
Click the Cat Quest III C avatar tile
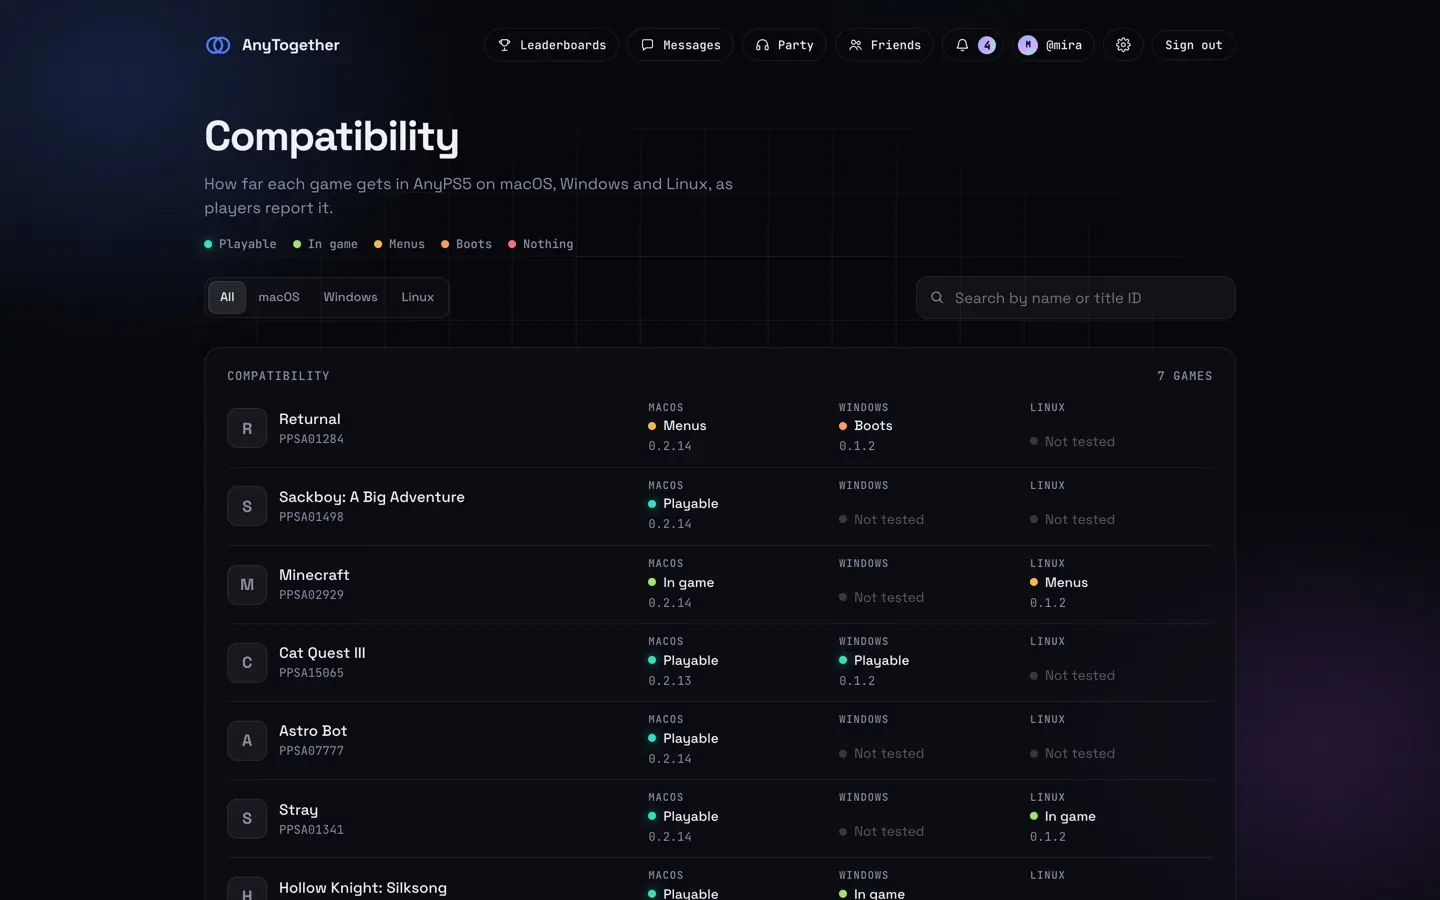tap(247, 662)
